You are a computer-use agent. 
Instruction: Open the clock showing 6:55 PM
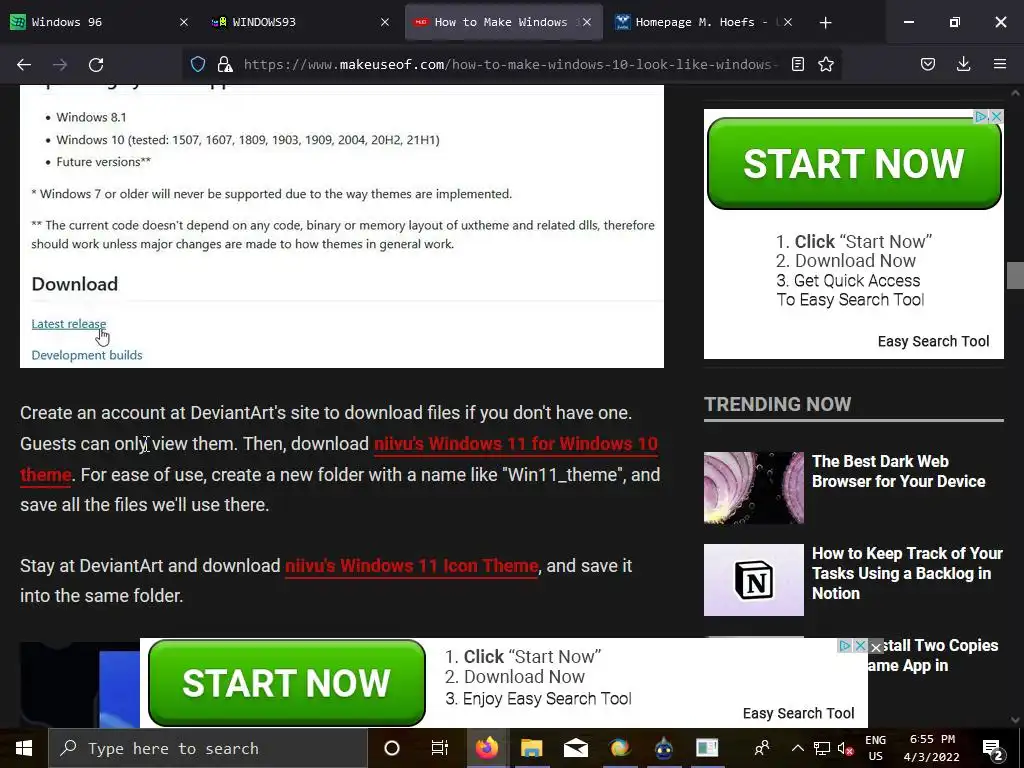pyautogui.click(x=932, y=748)
